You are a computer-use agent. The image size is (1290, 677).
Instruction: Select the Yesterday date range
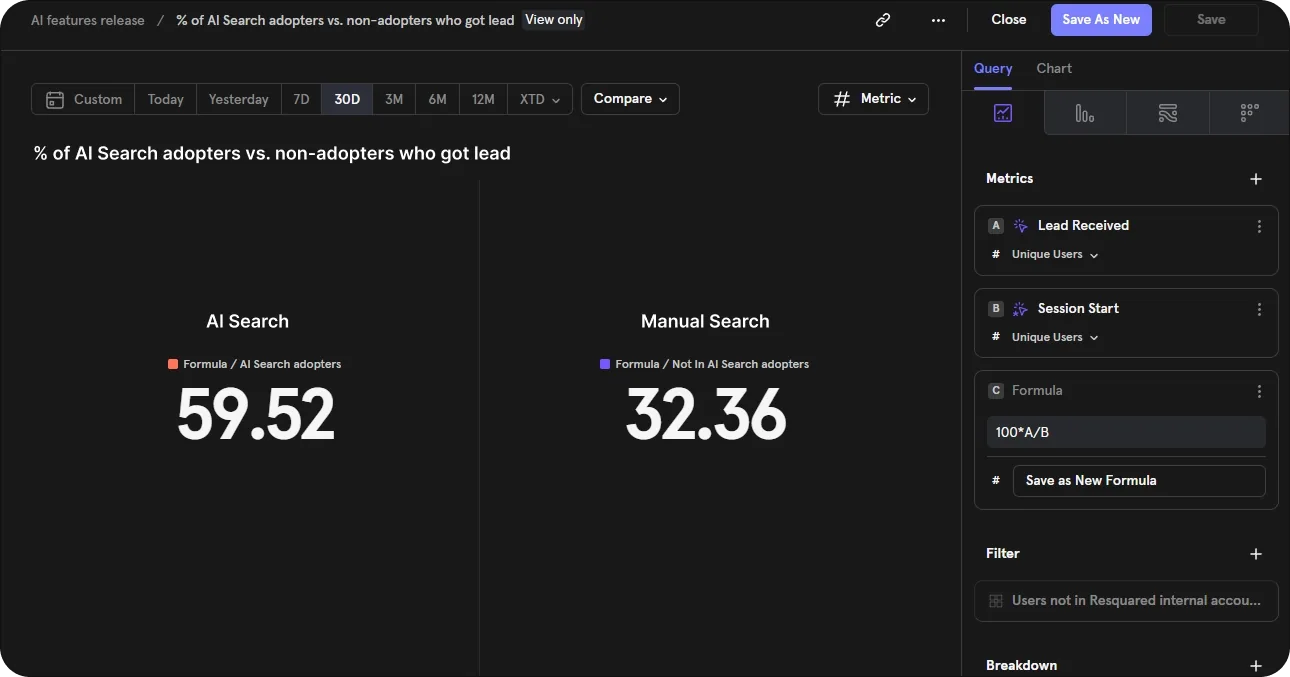[238, 99]
